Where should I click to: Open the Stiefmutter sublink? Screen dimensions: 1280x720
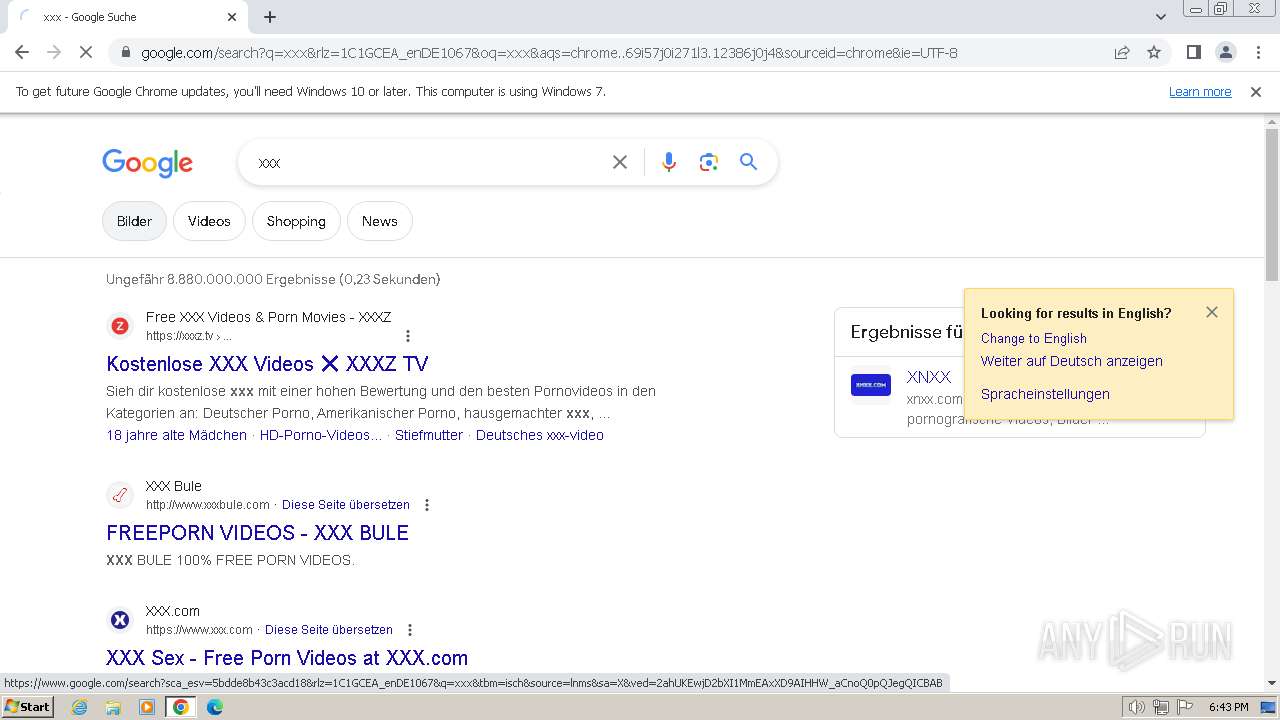tap(429, 435)
